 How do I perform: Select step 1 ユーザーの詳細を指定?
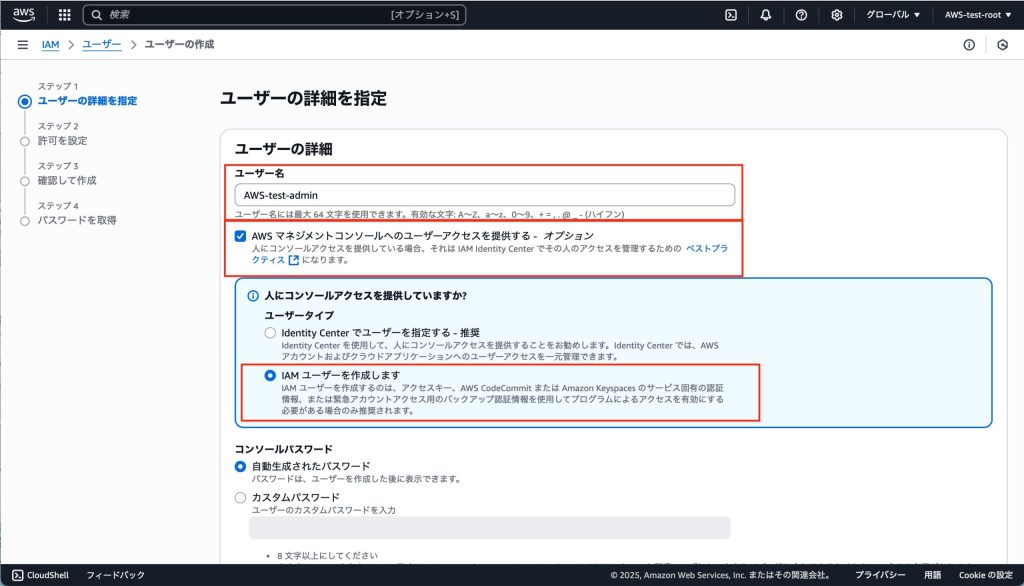coord(87,101)
